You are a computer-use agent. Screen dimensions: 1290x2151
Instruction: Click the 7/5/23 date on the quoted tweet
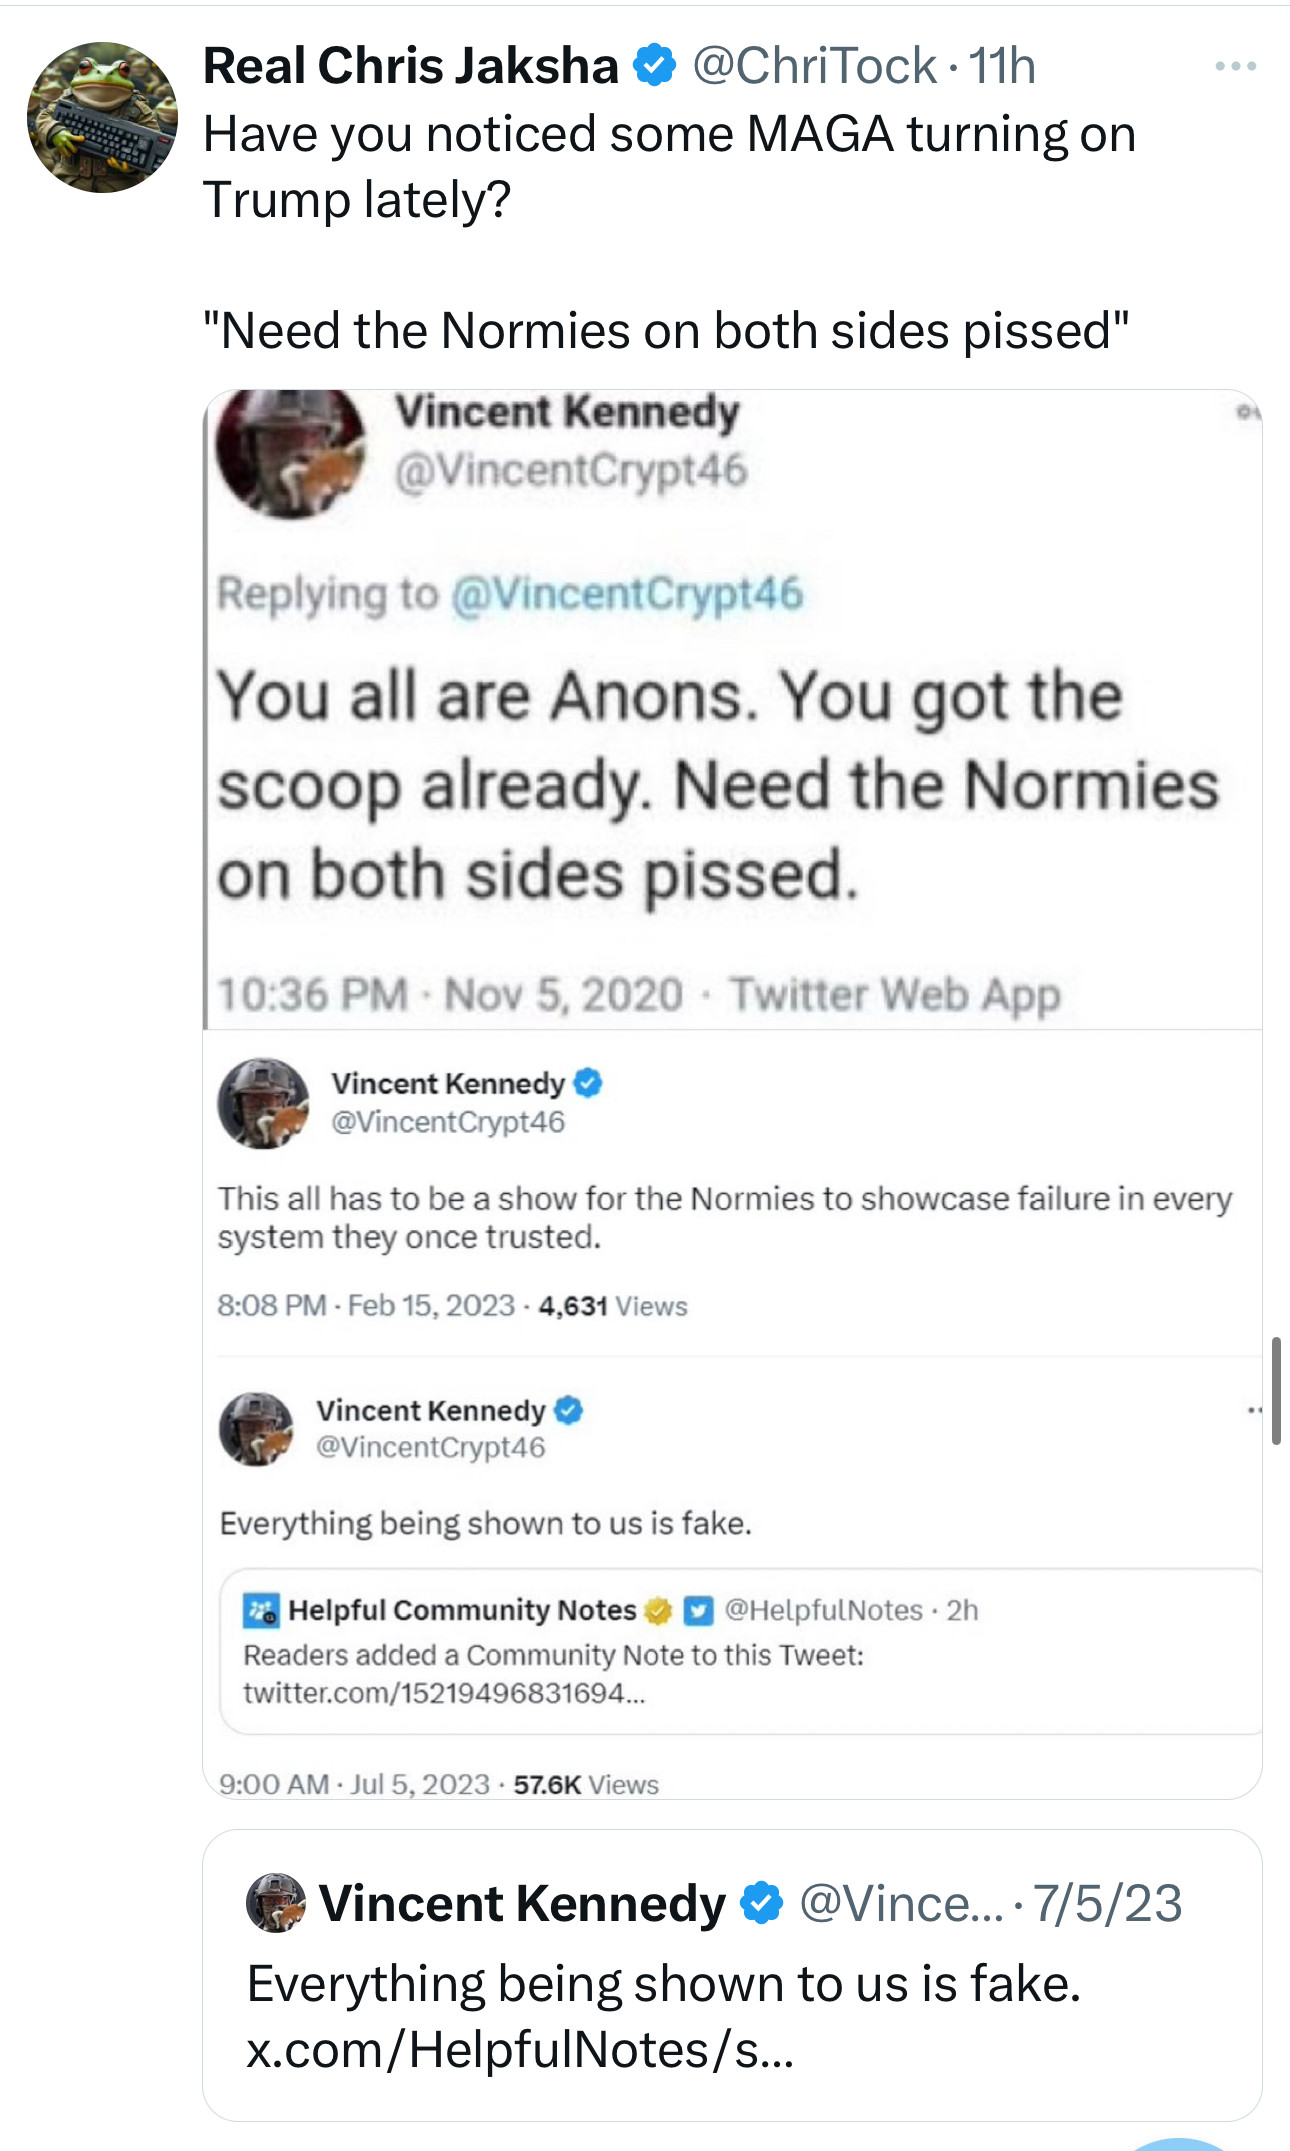click(1107, 1903)
